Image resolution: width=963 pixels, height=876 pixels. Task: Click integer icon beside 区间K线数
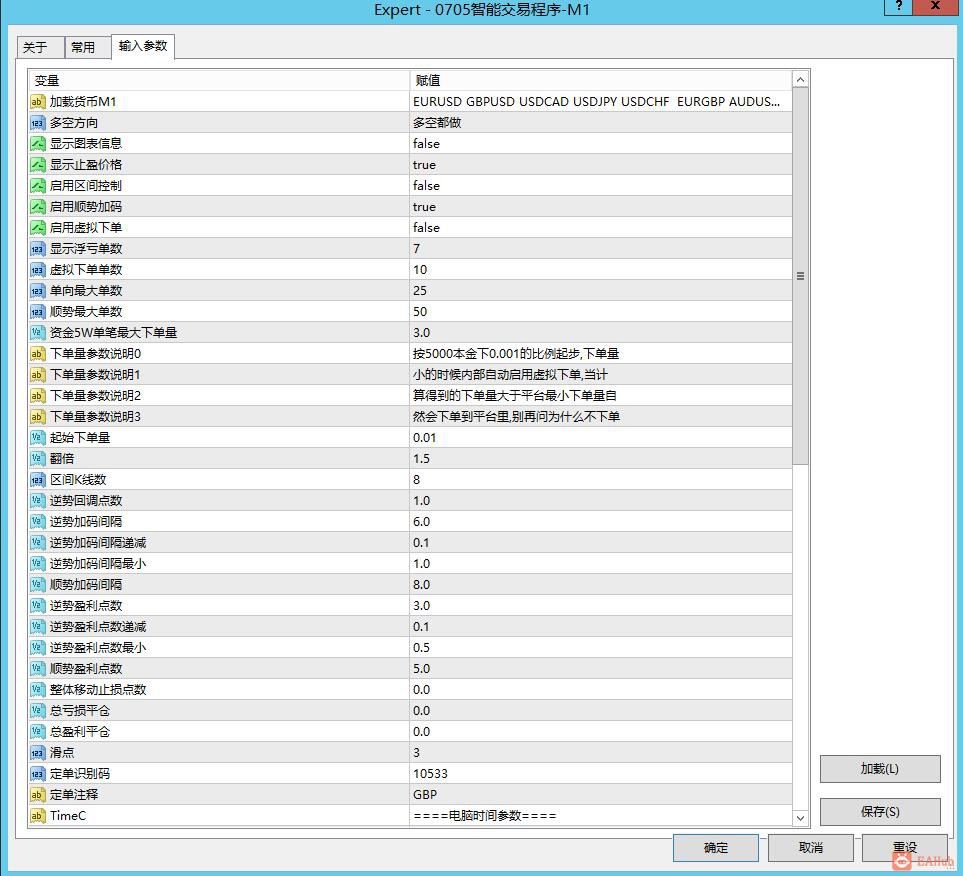[x=37, y=480]
